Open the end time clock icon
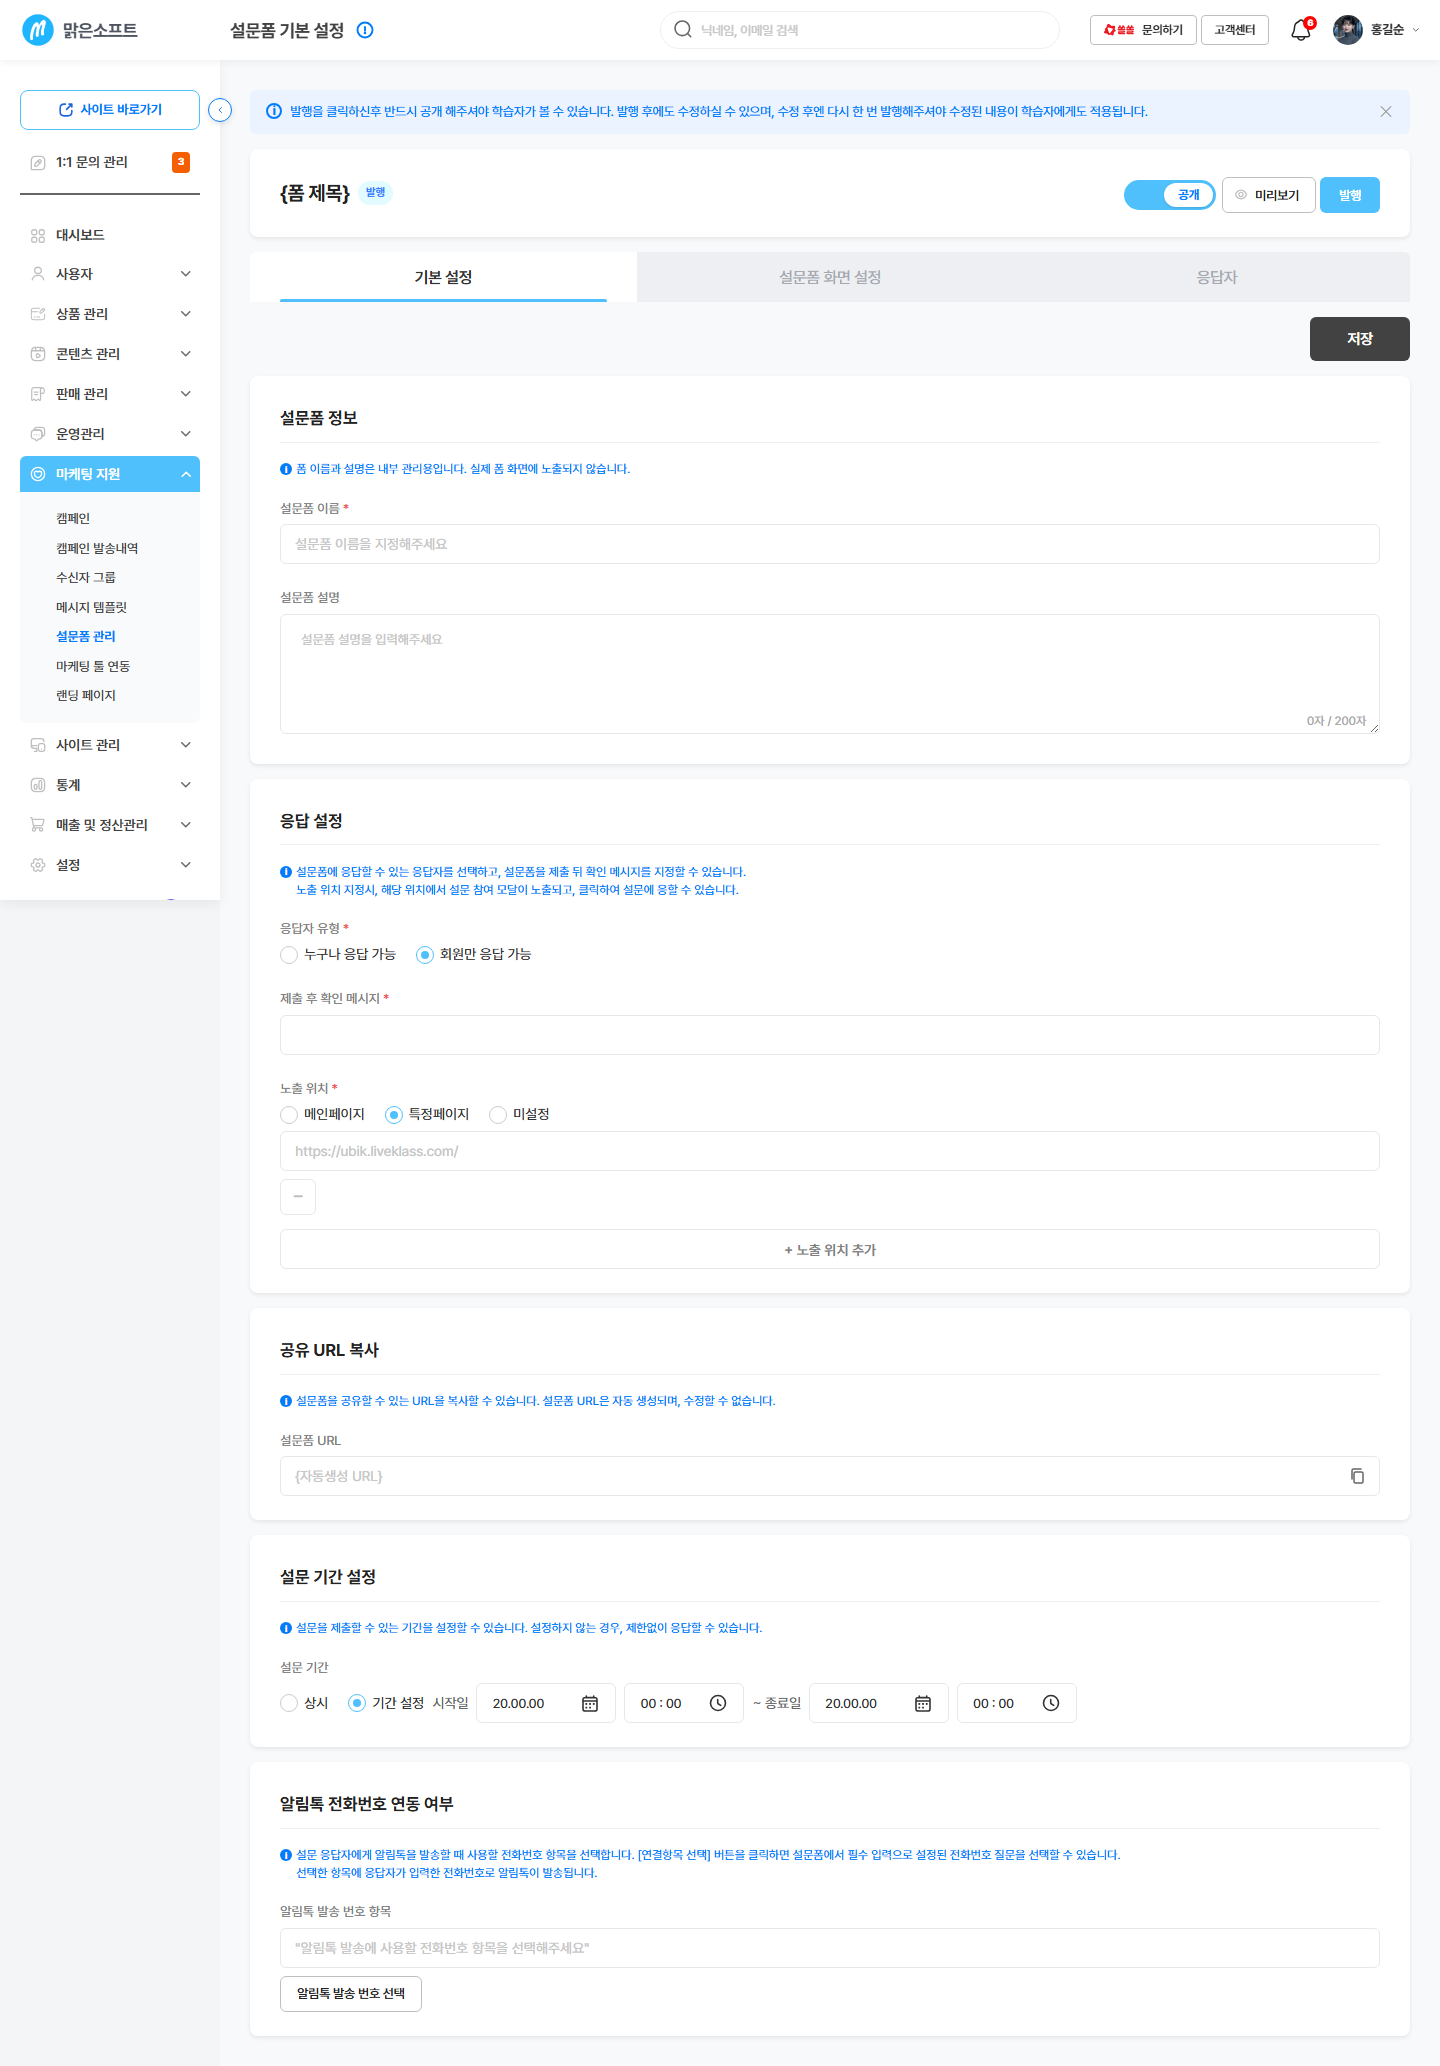The image size is (1440, 2066). pyautogui.click(x=1051, y=1703)
